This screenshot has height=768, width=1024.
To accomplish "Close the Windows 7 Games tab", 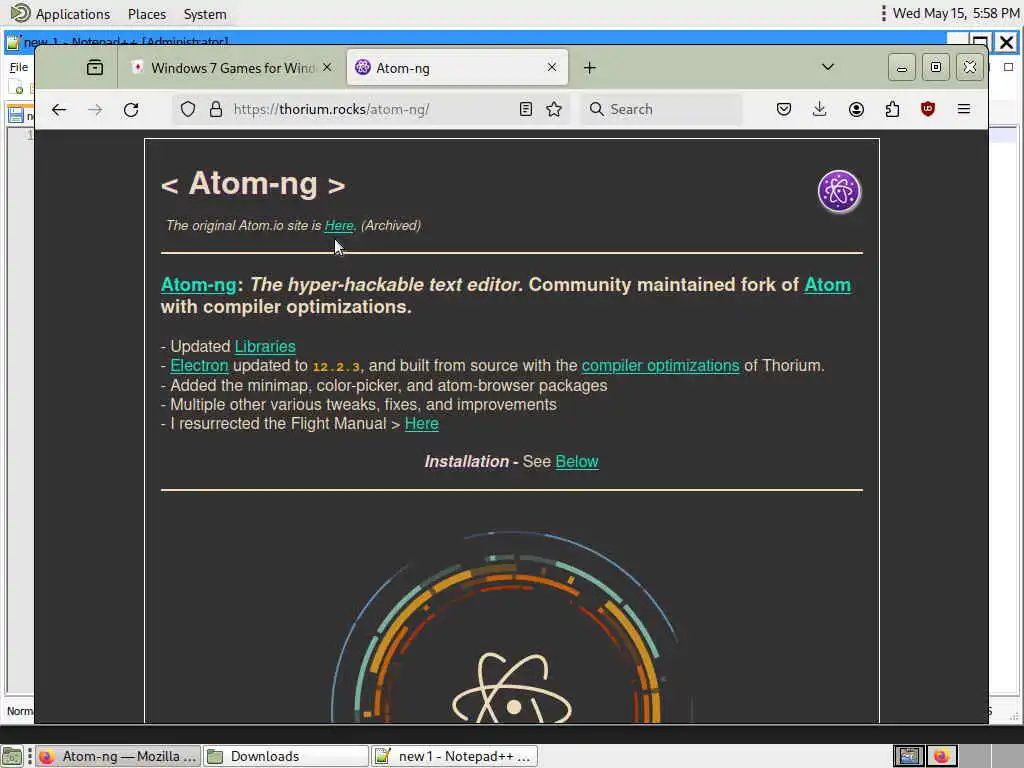I will [x=327, y=67].
